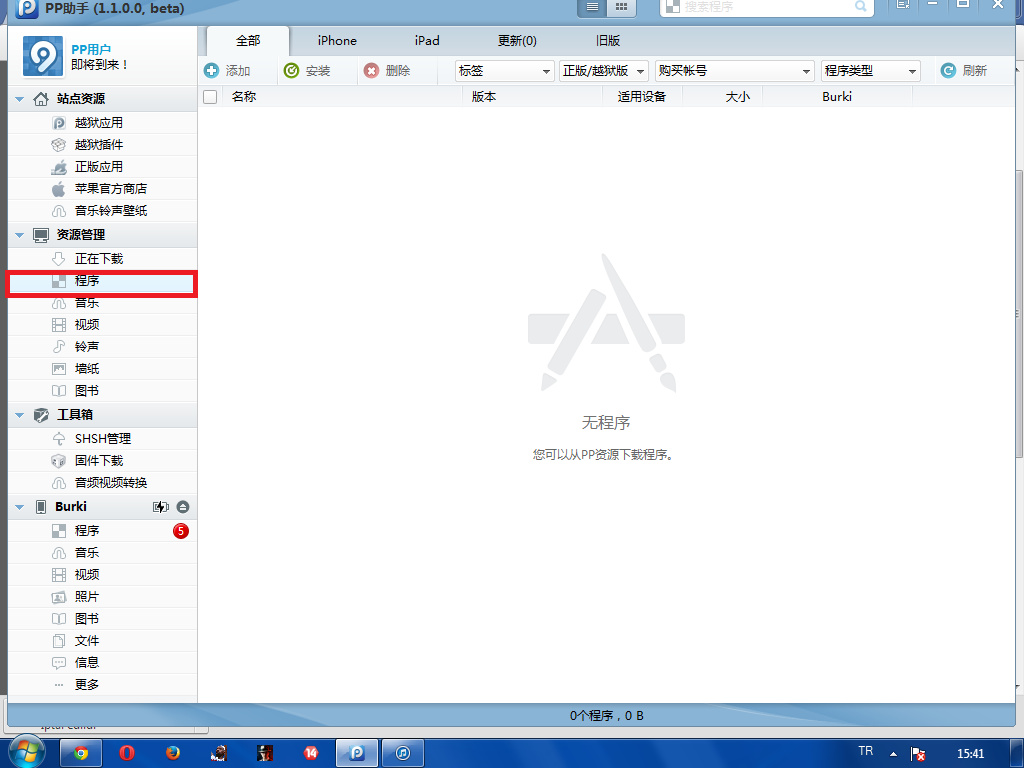1024x768 pixels.
Task: Open 固件下载 tool
Action: point(102,461)
